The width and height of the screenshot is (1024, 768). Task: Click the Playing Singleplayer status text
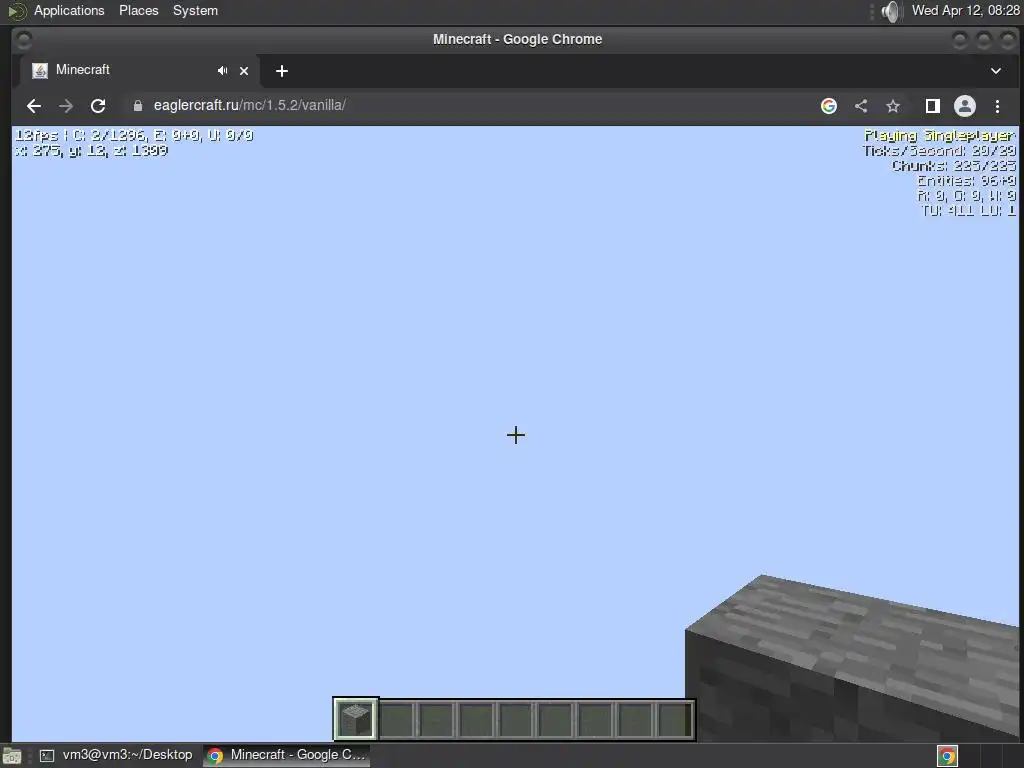[x=940, y=135]
